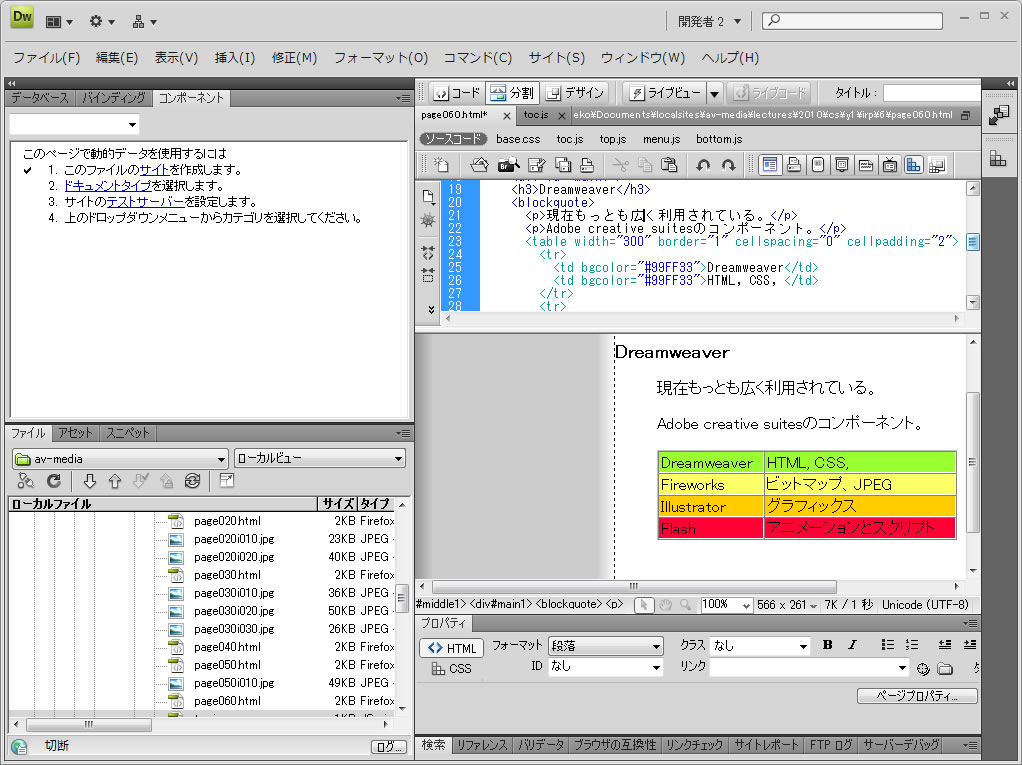Enable print media style rendering
This screenshot has height=765, width=1022.
click(x=794, y=165)
